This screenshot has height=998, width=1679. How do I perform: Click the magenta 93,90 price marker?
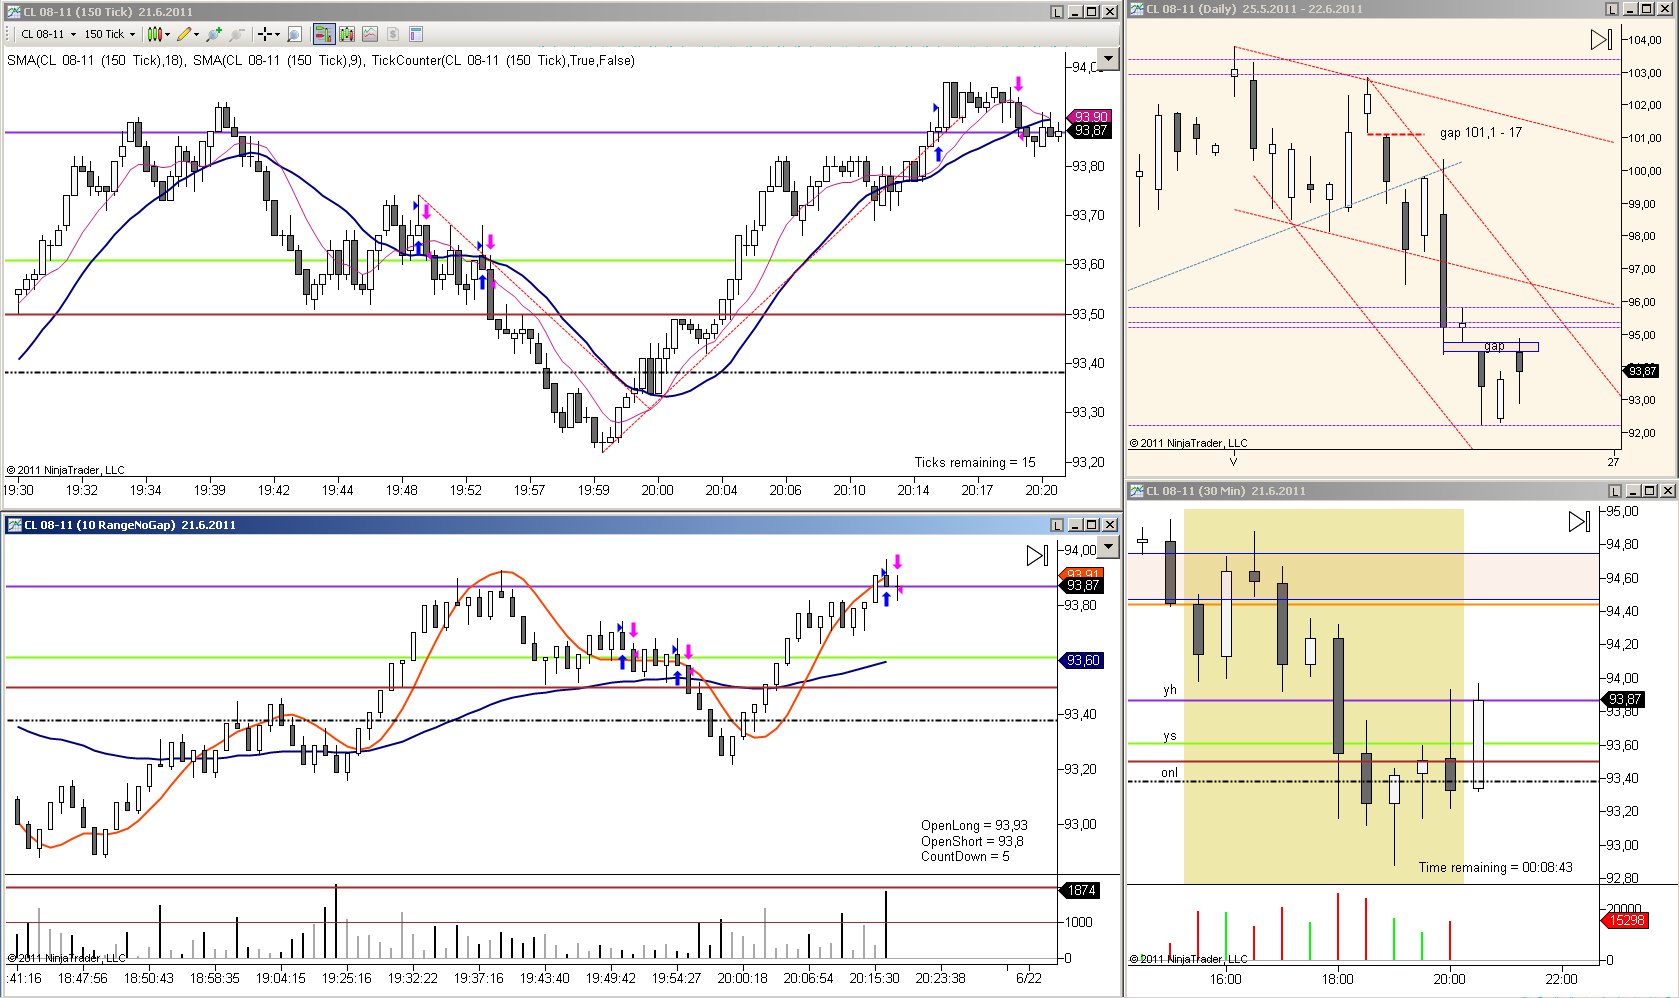(1090, 116)
